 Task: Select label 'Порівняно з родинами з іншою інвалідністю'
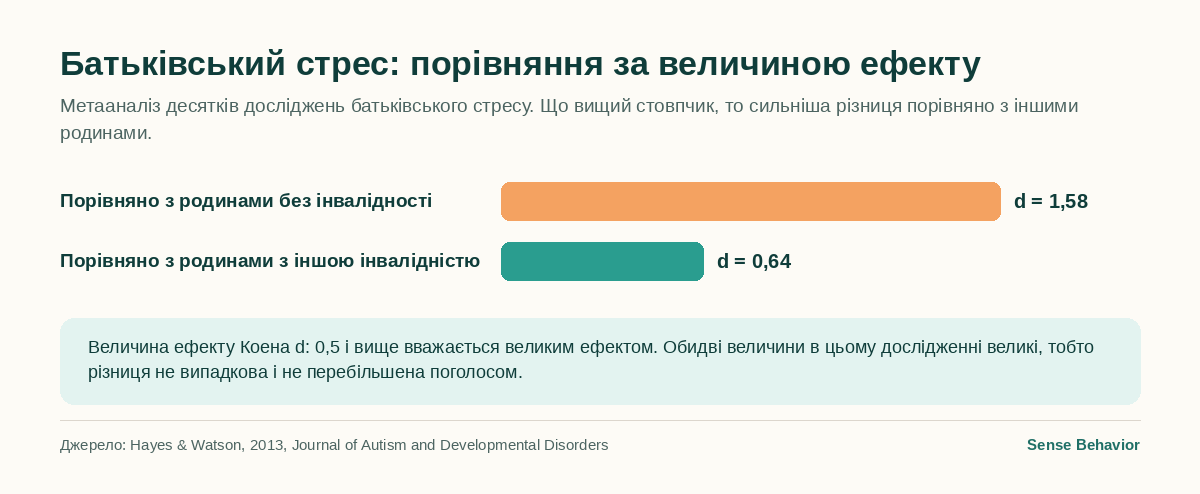coord(270,261)
